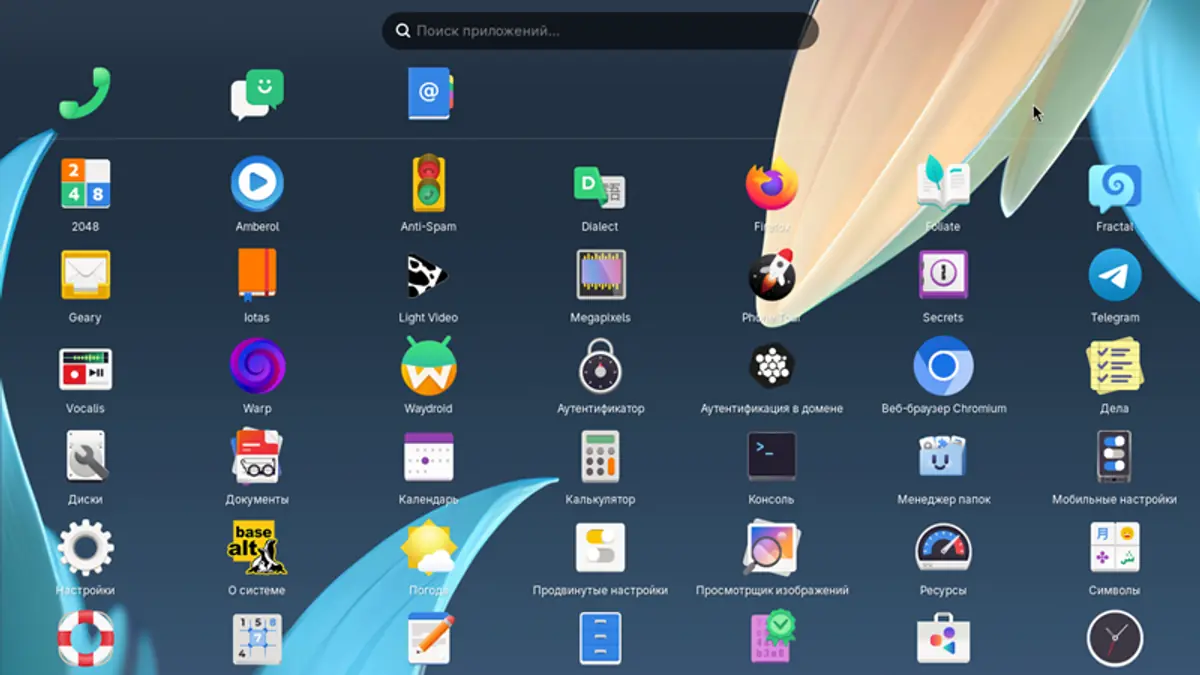The height and width of the screenshot is (675, 1200).
Task: Open the 2048 game
Action: click(85, 185)
